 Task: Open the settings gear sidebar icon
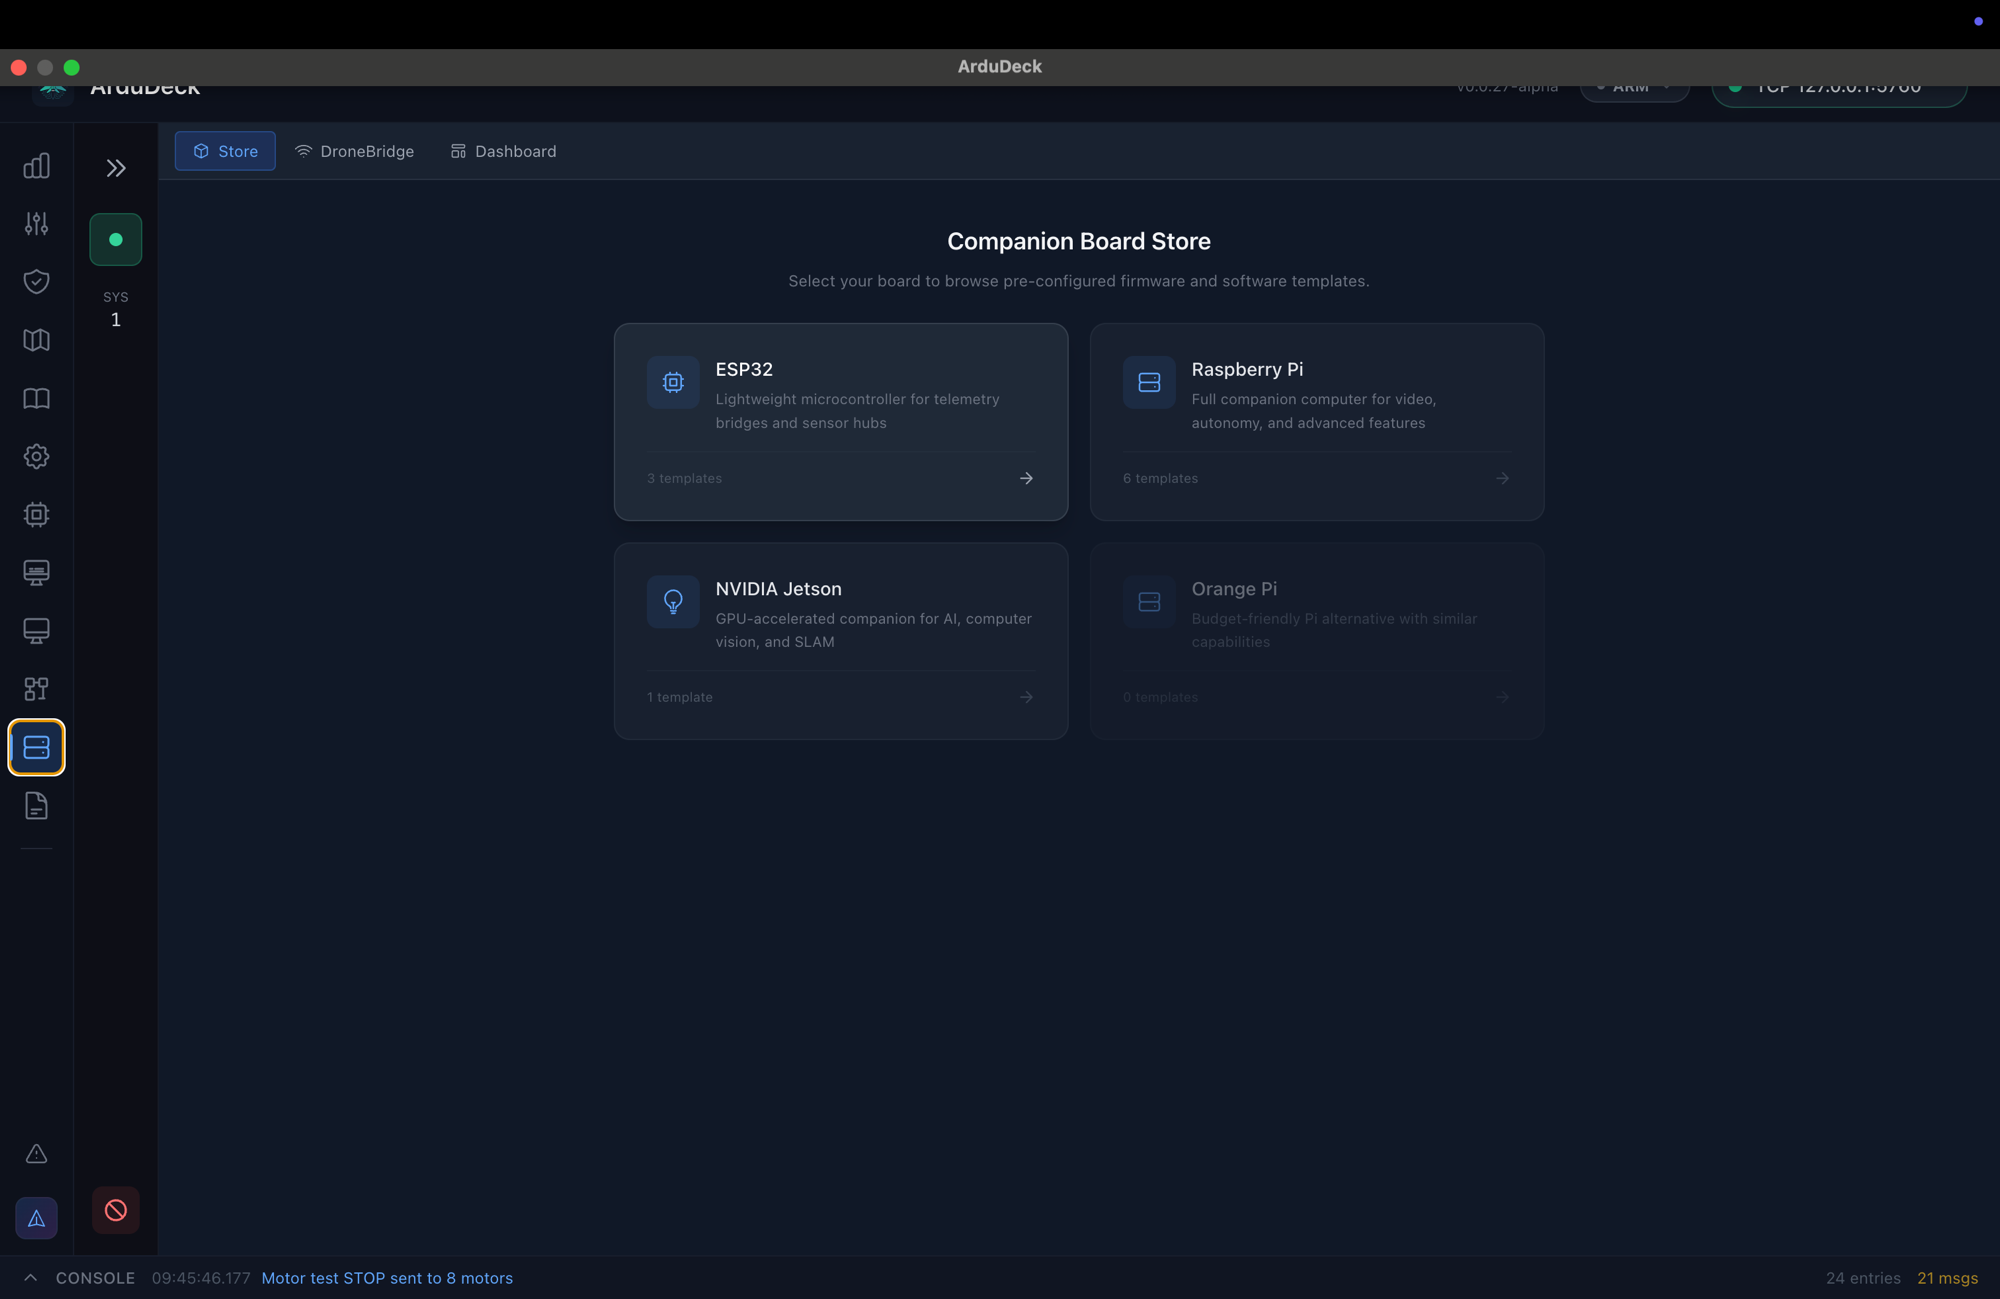pos(36,457)
